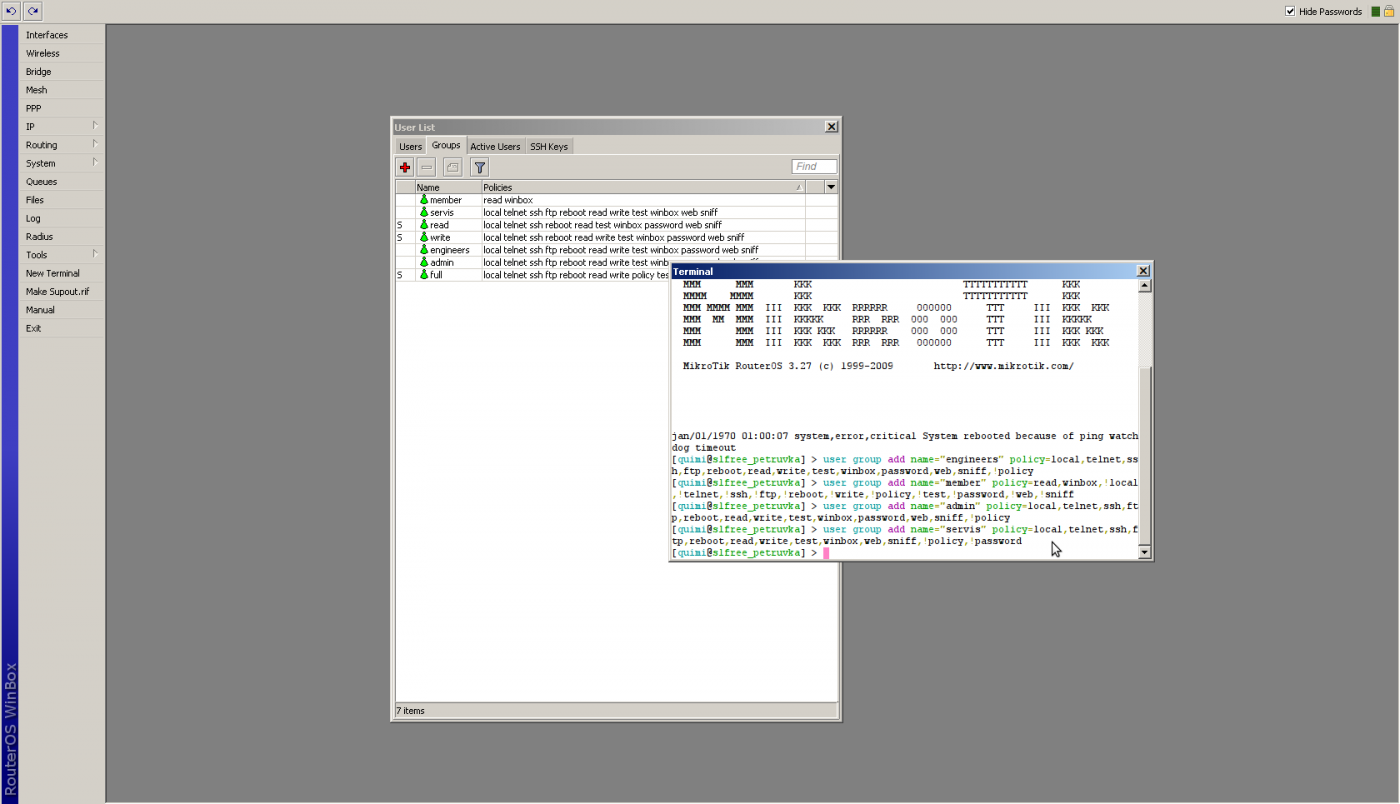
Task: Toggle the Hide Passwords checkbox
Action: coord(1290,12)
